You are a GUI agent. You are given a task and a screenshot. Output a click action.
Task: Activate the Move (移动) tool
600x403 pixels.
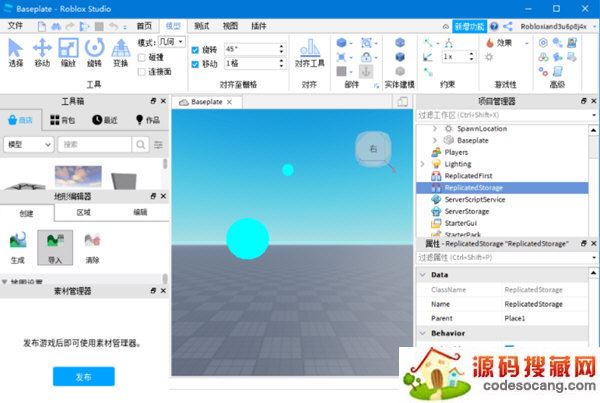pos(42,53)
